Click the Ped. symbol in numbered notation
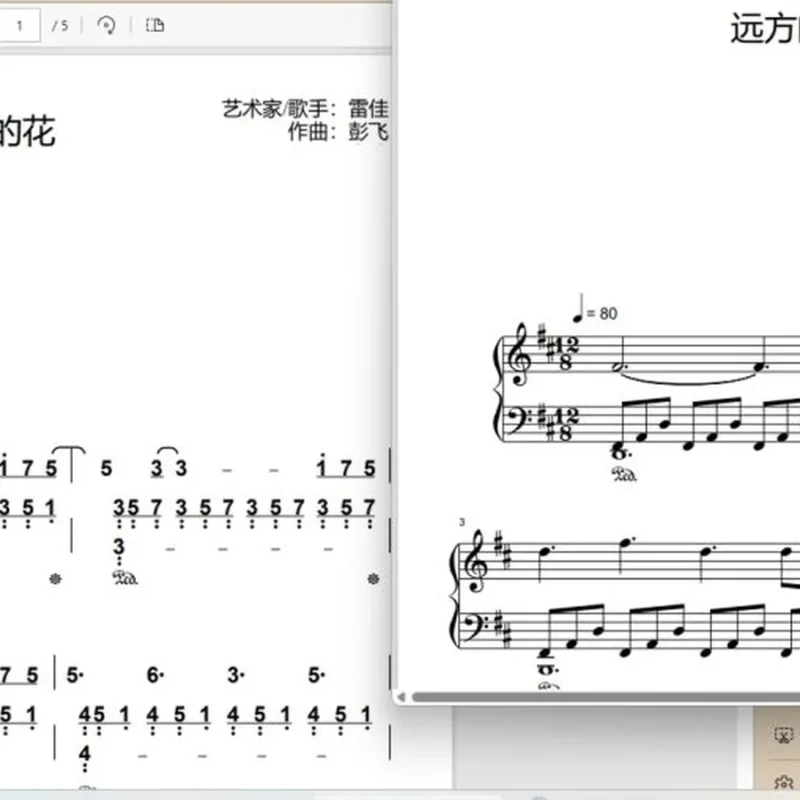Image resolution: width=800 pixels, height=800 pixels. coord(125,578)
